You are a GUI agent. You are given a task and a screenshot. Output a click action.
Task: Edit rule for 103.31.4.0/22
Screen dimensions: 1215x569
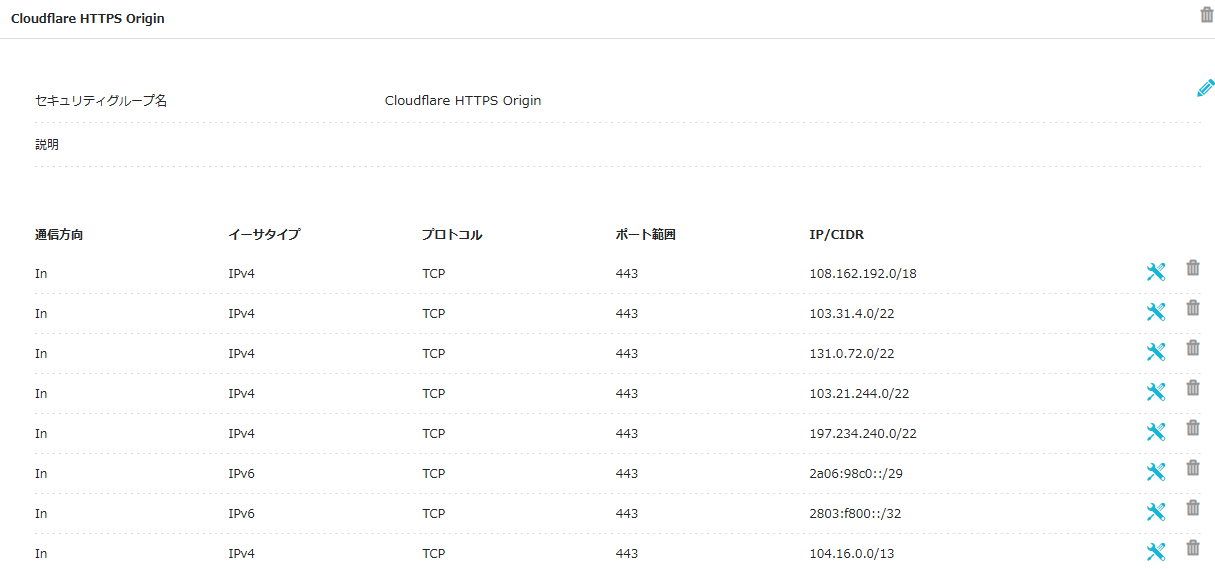coord(1156,312)
